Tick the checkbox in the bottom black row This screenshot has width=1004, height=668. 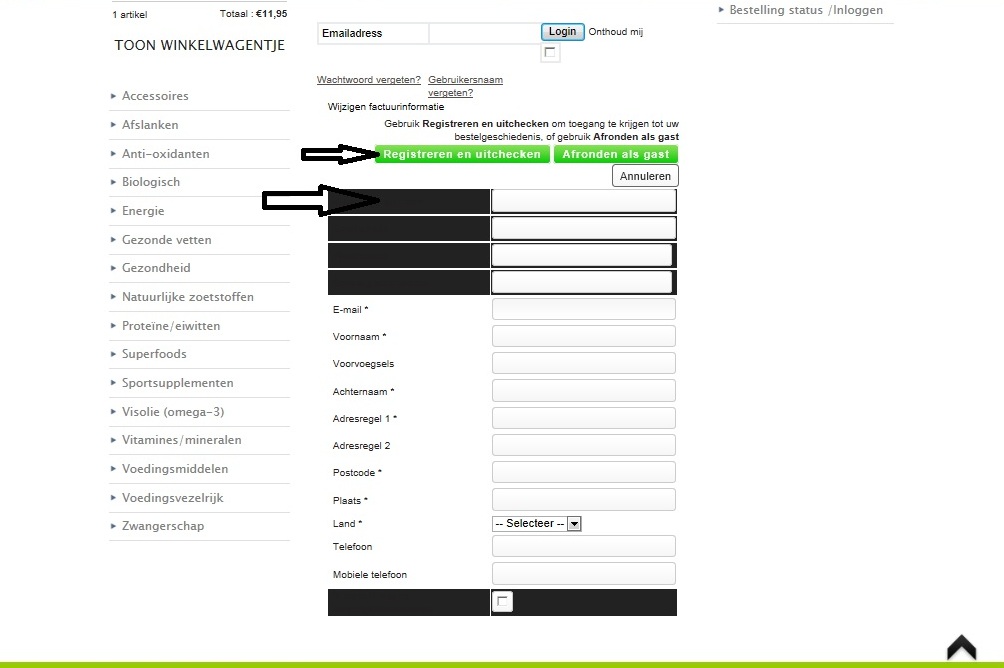click(502, 601)
